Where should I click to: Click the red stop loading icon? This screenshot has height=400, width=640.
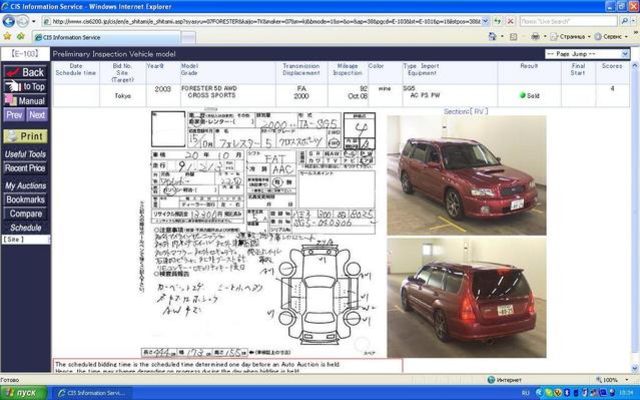click(510, 21)
